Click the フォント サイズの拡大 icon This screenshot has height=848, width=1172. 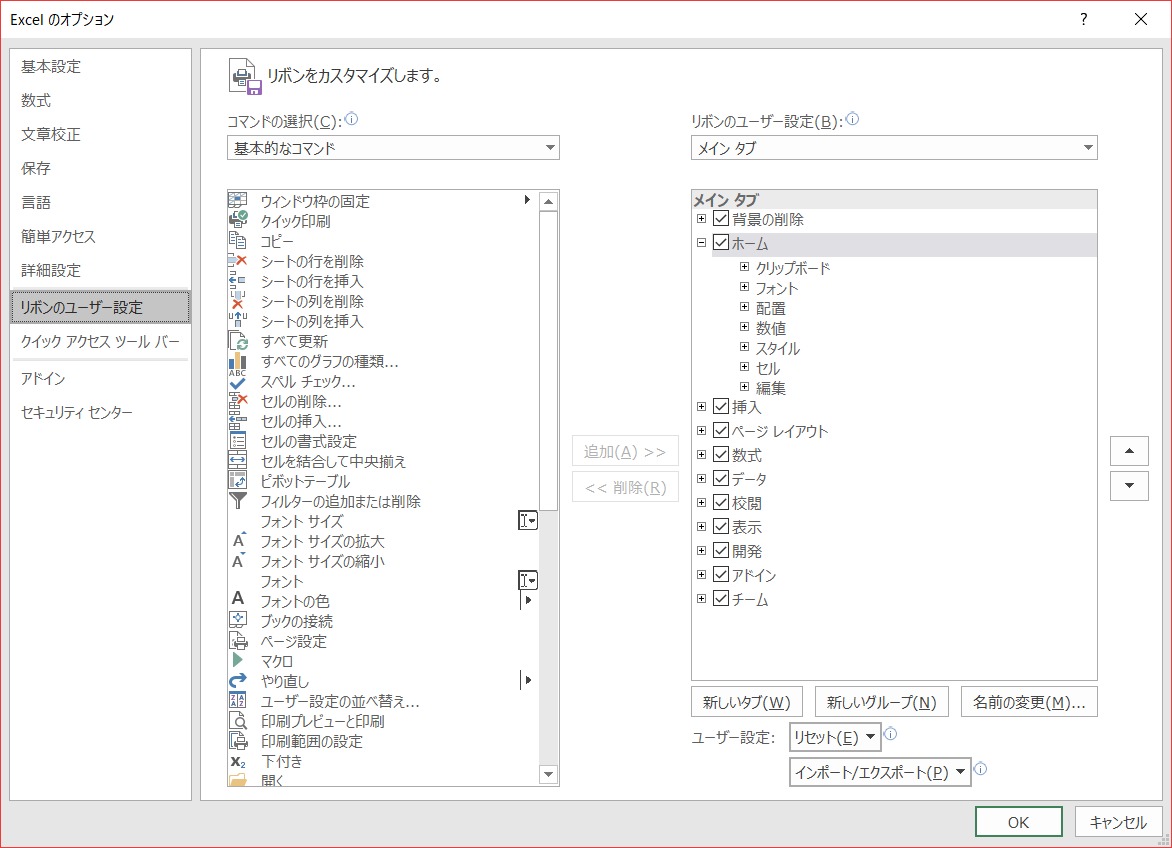238,539
